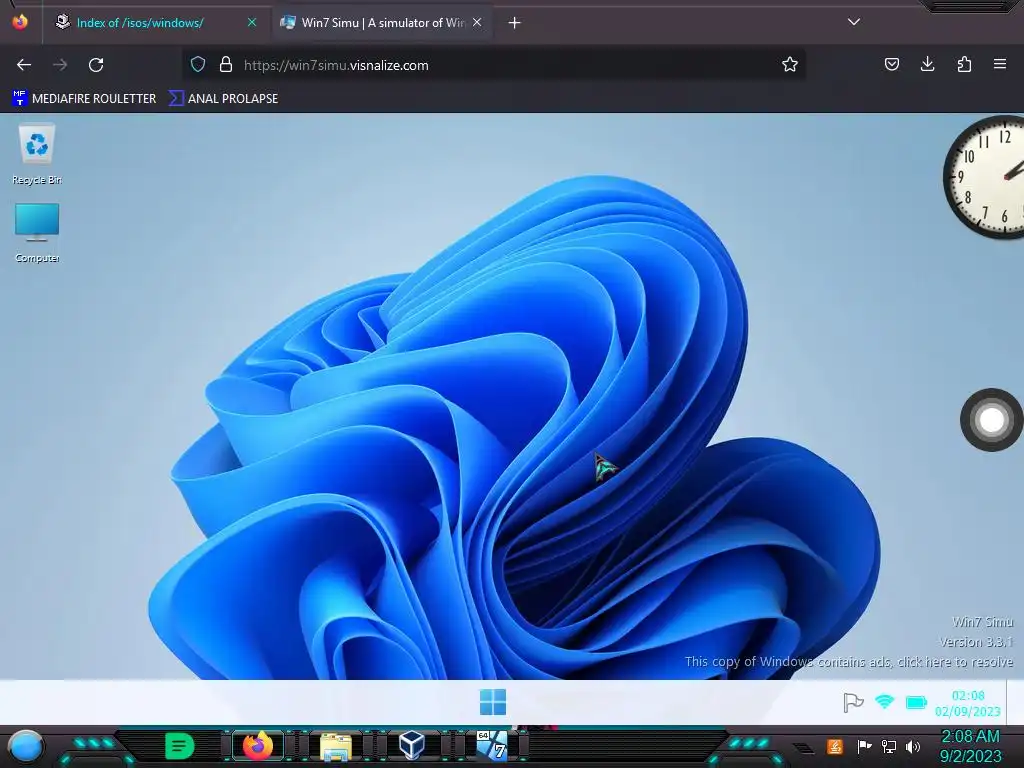Expand list all tabs chevron
This screenshot has width=1024, height=768.
coord(854,22)
